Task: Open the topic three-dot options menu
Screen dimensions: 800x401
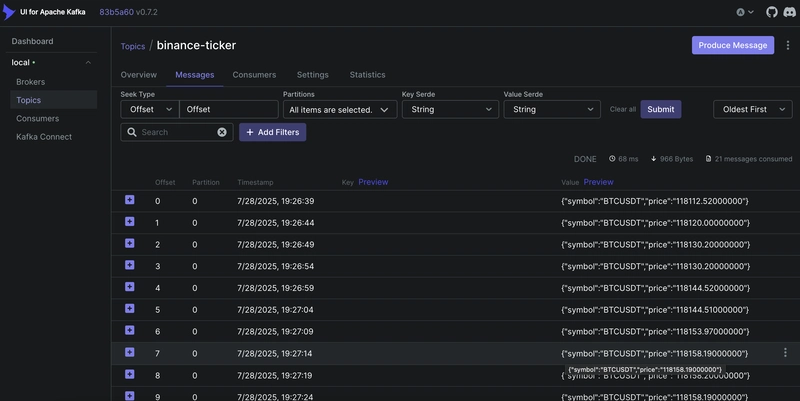Action: point(788,45)
